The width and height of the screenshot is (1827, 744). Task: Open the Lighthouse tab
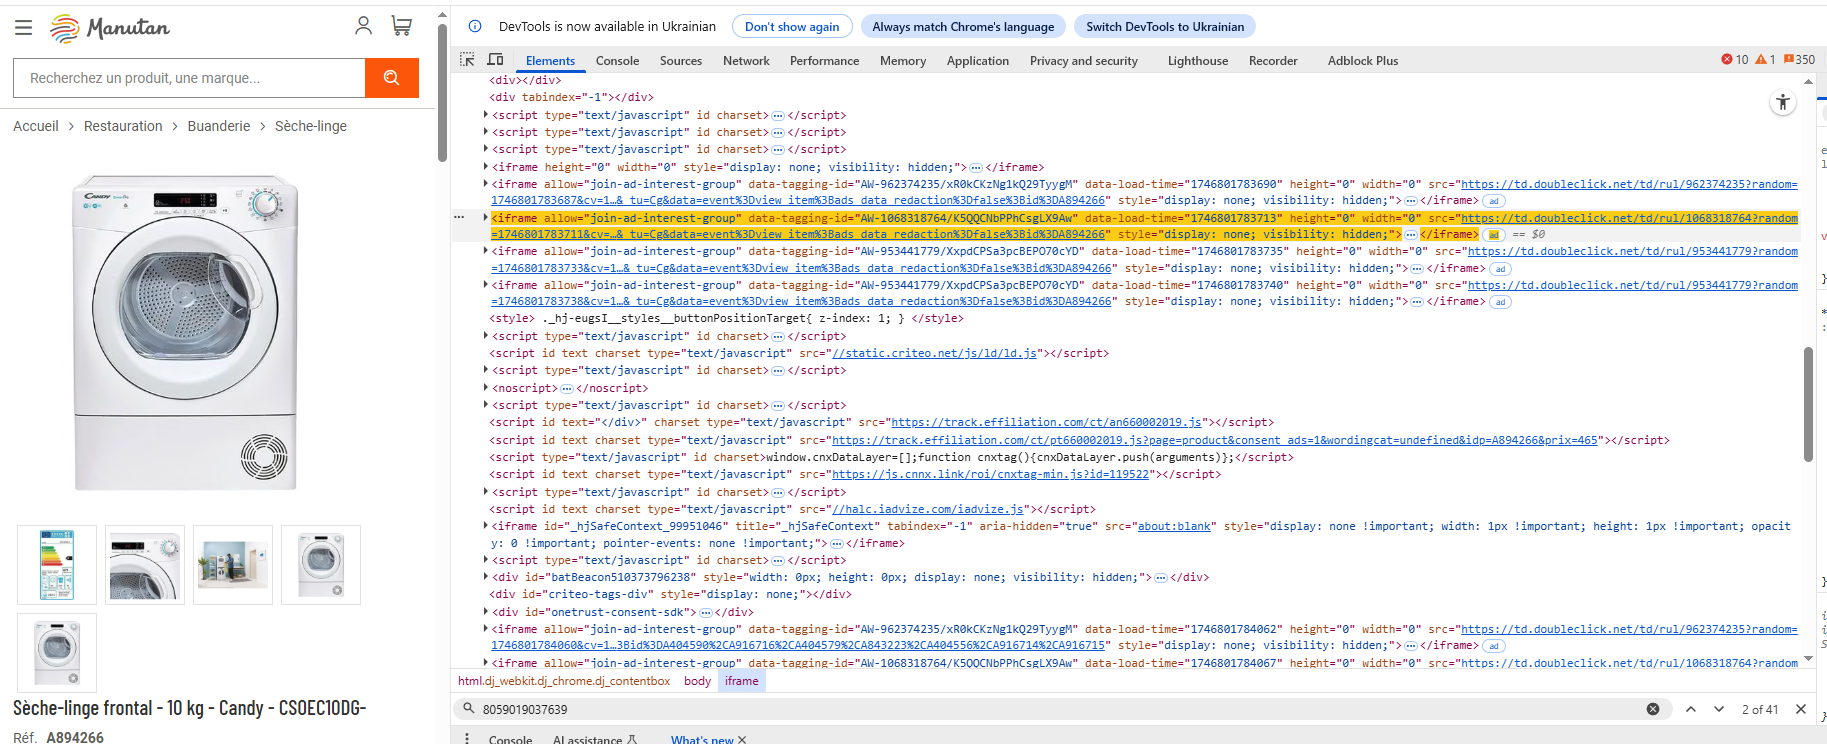[x=1198, y=60]
